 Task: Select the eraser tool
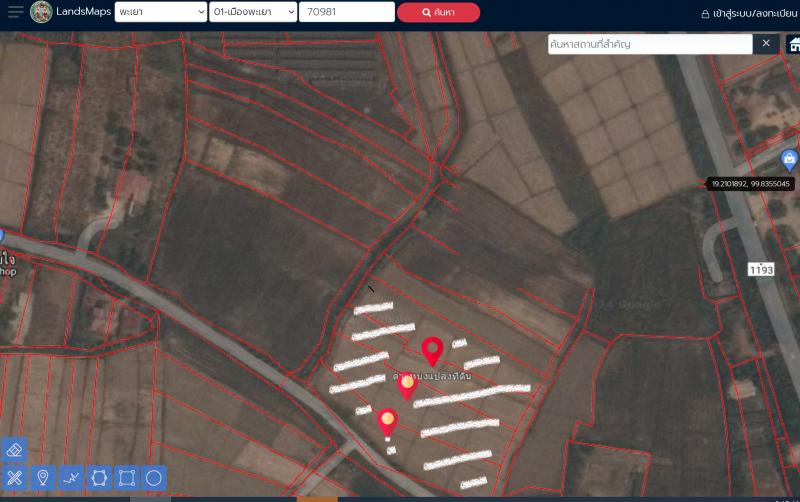click(15, 448)
